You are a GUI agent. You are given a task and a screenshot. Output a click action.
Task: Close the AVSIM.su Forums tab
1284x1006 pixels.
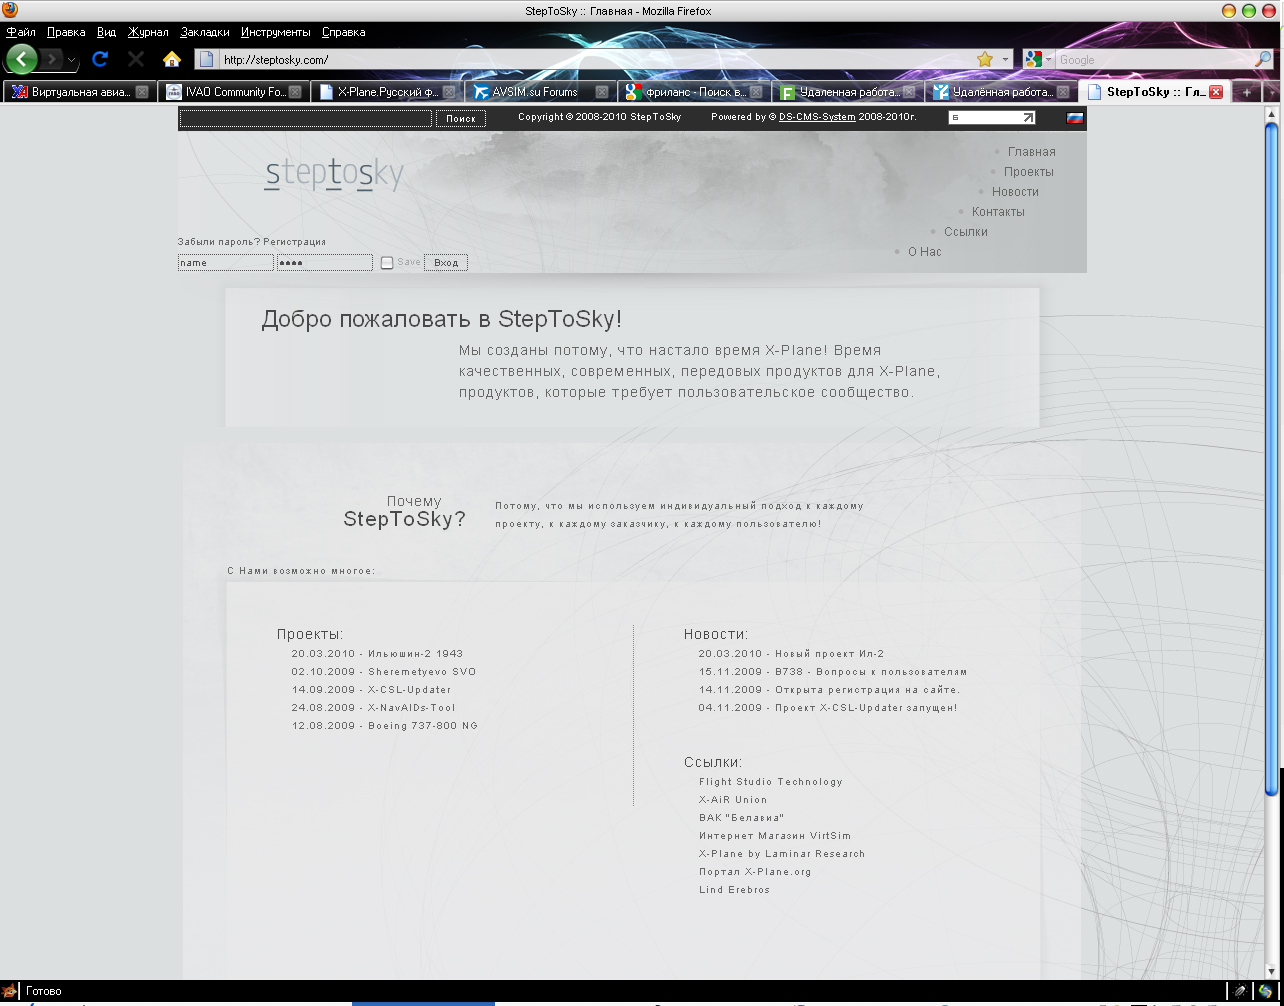click(x=602, y=92)
